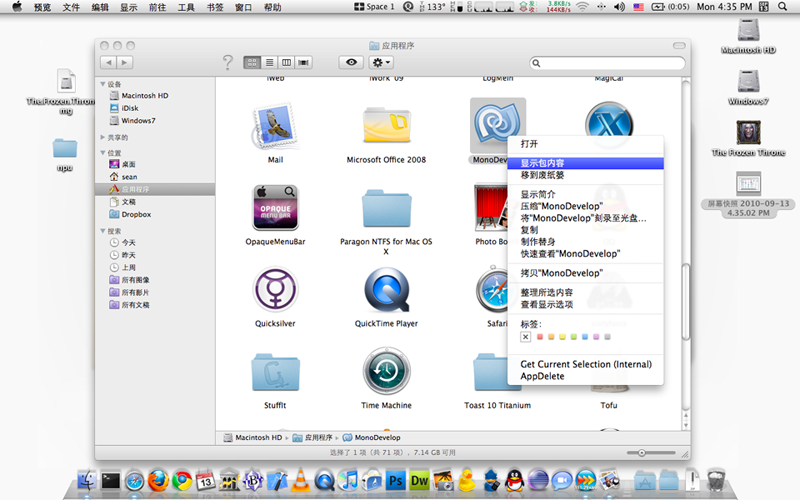
Task: Open the Microsoft Office 2008 folder
Action: (x=386, y=124)
